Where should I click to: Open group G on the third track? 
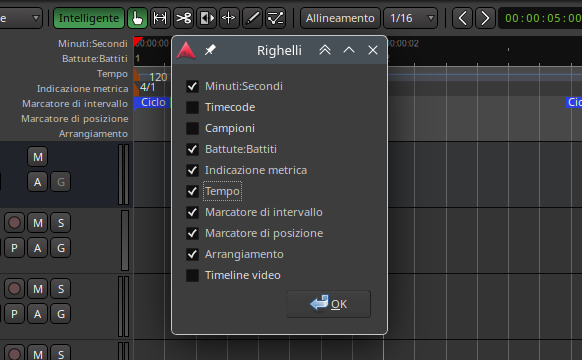[x=61, y=314]
